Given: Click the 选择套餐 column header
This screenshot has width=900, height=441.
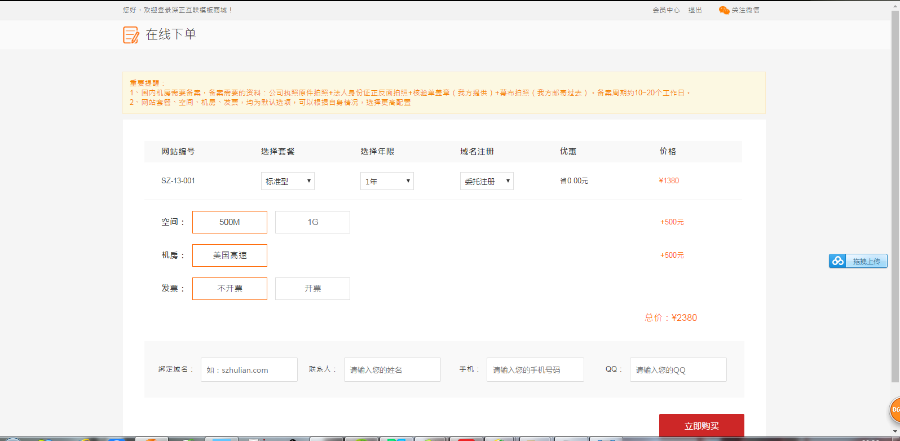Looking at the screenshot, I should point(278,152).
